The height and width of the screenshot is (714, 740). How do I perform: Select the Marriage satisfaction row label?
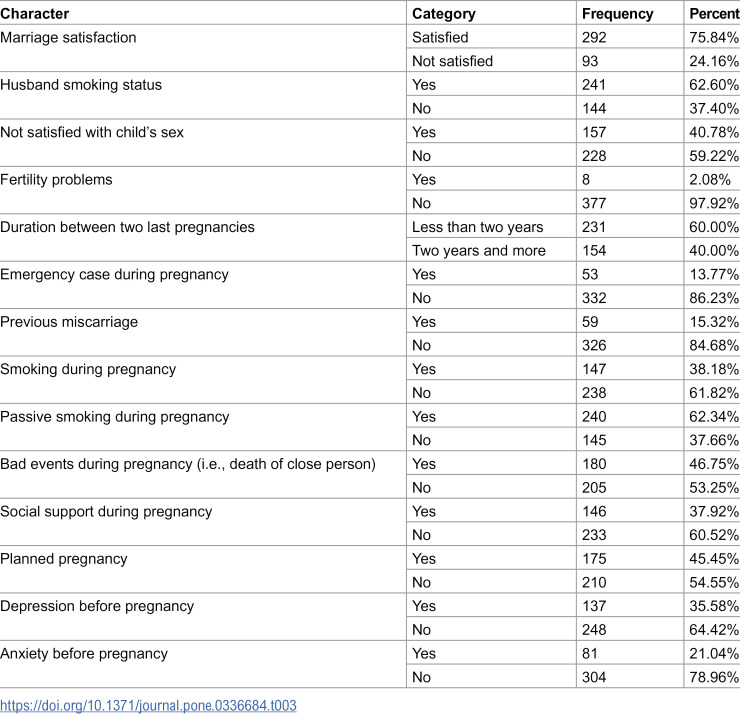[x=68, y=37]
